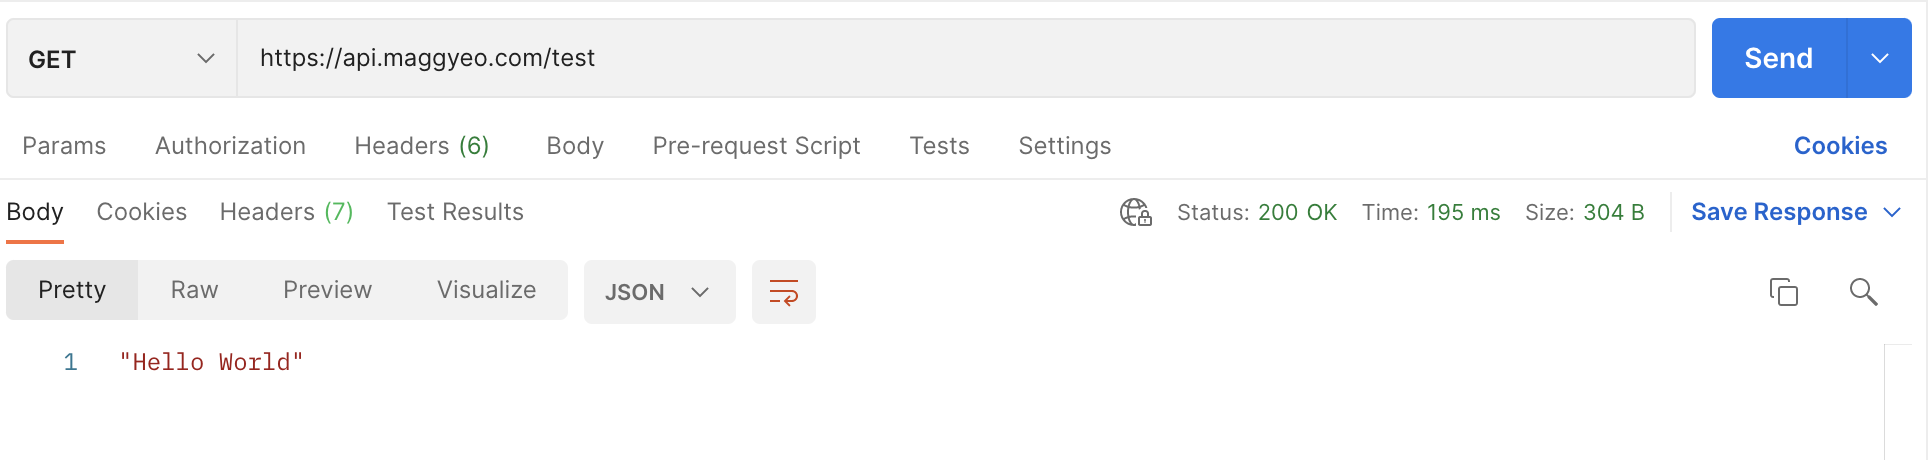Open the Tests tab

coord(939,146)
